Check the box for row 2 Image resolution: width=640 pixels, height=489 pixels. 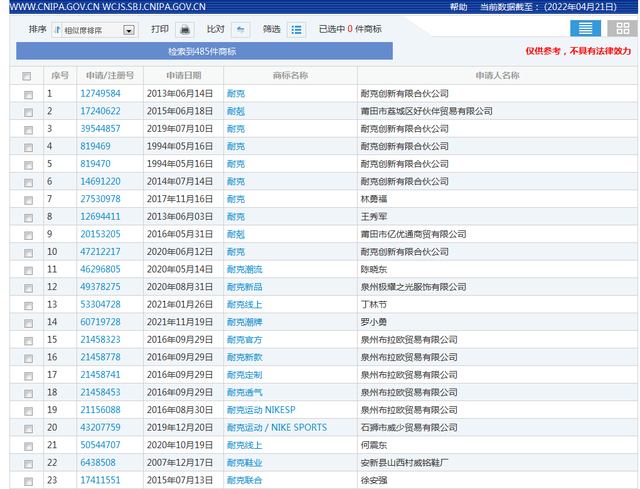(28, 112)
